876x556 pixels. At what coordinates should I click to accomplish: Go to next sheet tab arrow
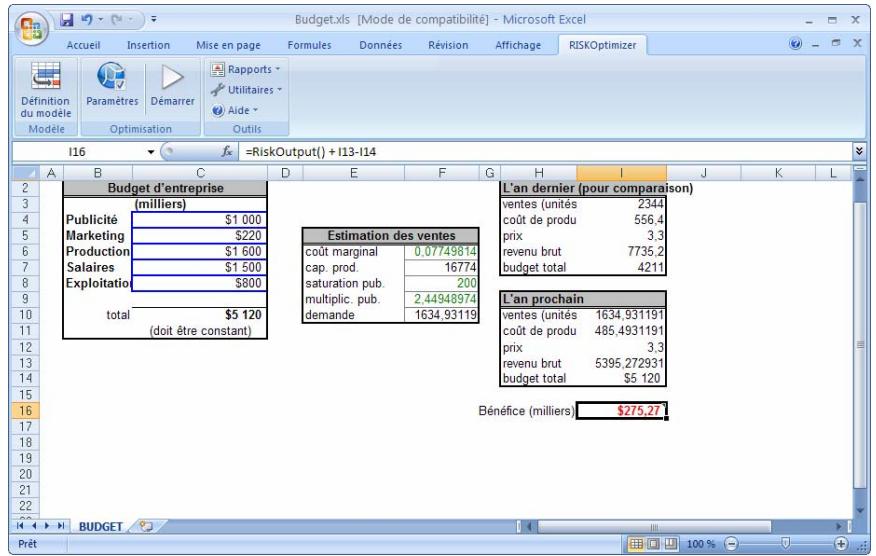47,526
